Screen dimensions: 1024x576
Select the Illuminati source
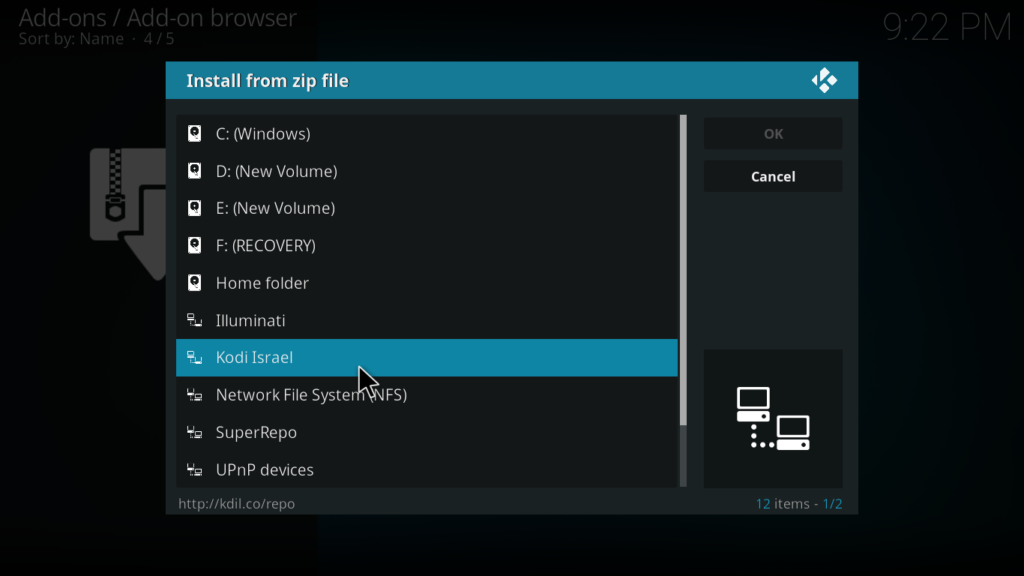click(427, 320)
